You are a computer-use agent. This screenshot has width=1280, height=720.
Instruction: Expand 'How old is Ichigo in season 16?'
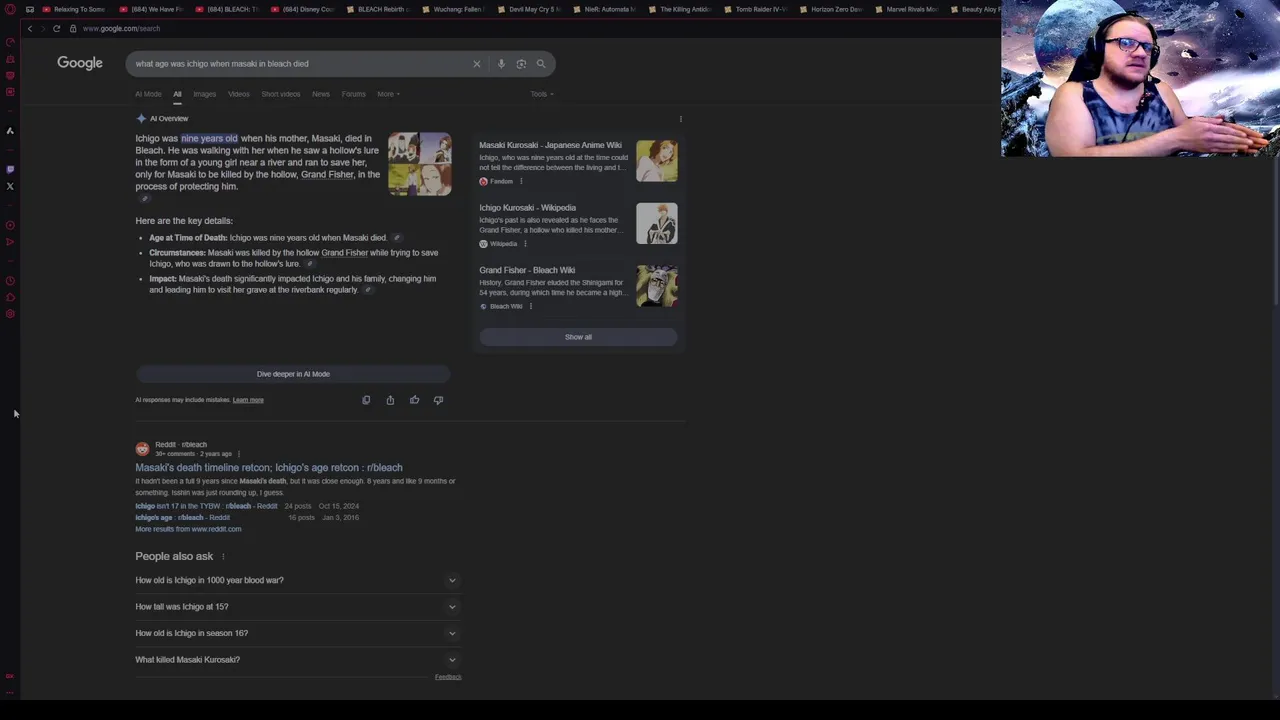pyautogui.click(x=296, y=633)
